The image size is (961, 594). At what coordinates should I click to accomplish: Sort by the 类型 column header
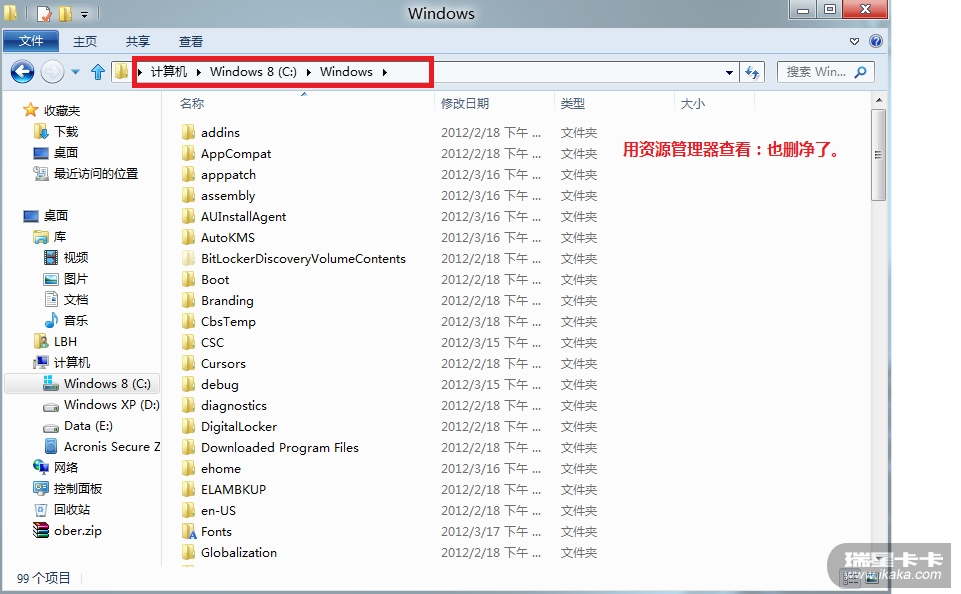[572, 104]
